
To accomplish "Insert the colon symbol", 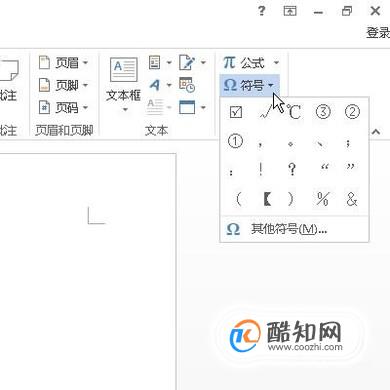I will (x=231, y=172).
